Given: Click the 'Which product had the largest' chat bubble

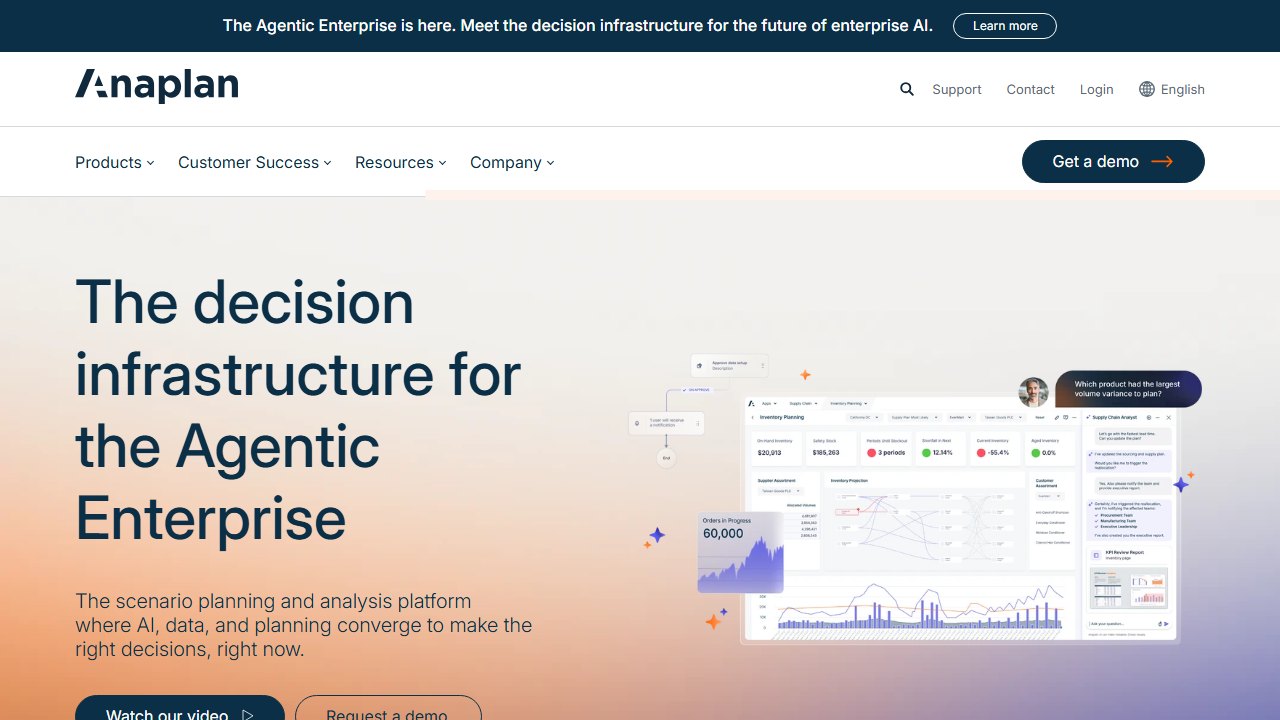Looking at the screenshot, I should (1128, 389).
